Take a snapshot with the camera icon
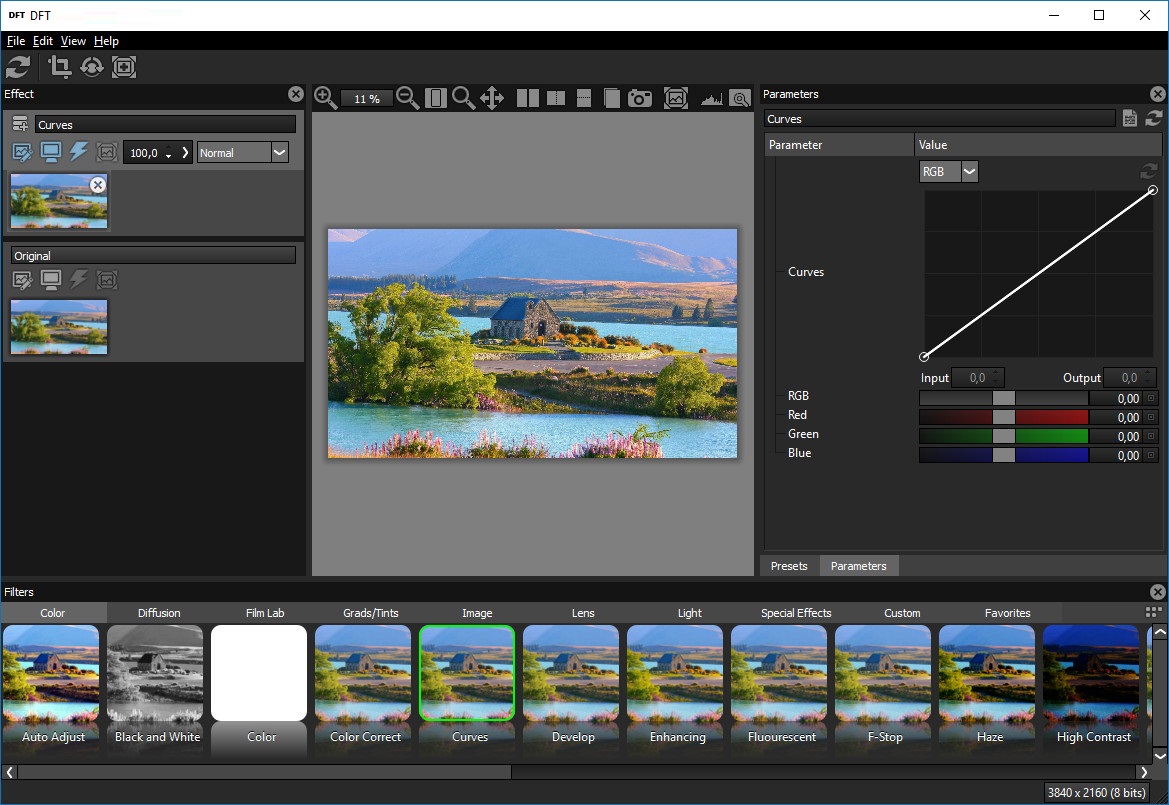Viewport: 1169px width, 805px height. tap(640, 98)
